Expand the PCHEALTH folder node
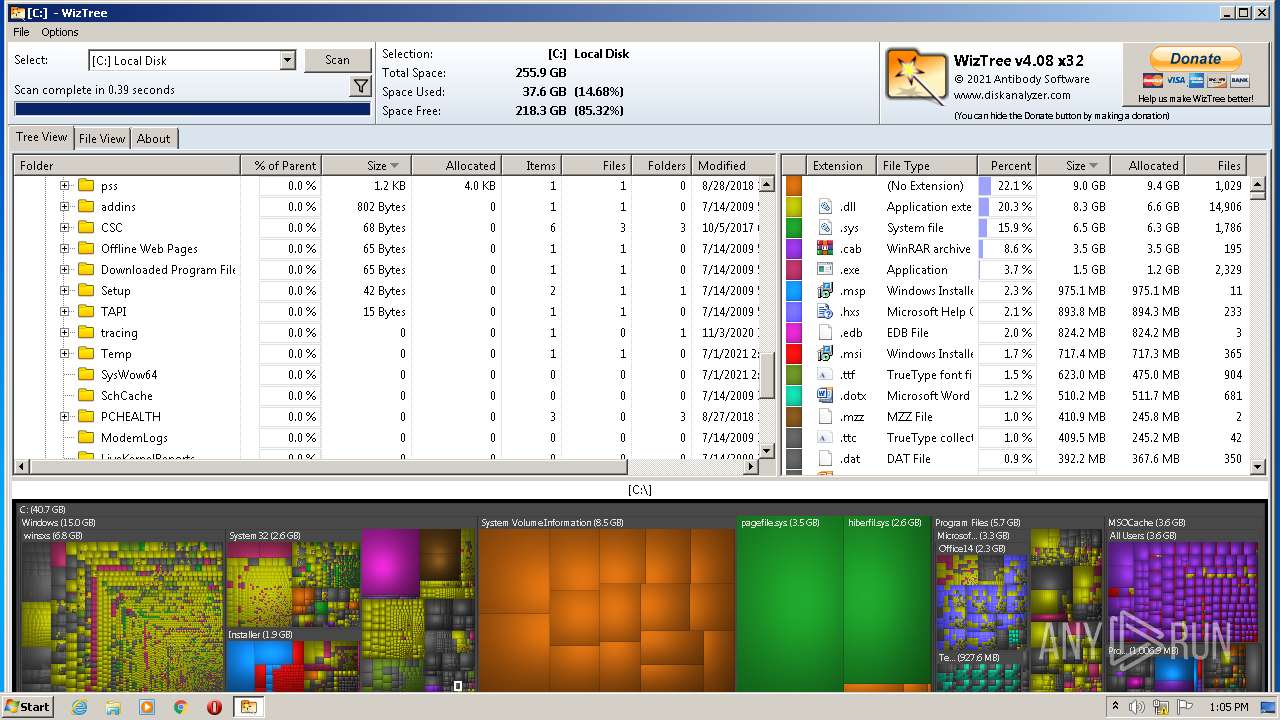The image size is (1280, 720). tap(65, 416)
